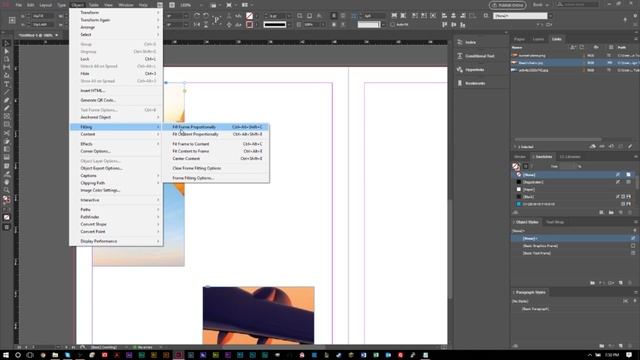The height and width of the screenshot is (360, 640).
Task: Open the stroke style dropdown
Action: pyautogui.click(x=289, y=24)
